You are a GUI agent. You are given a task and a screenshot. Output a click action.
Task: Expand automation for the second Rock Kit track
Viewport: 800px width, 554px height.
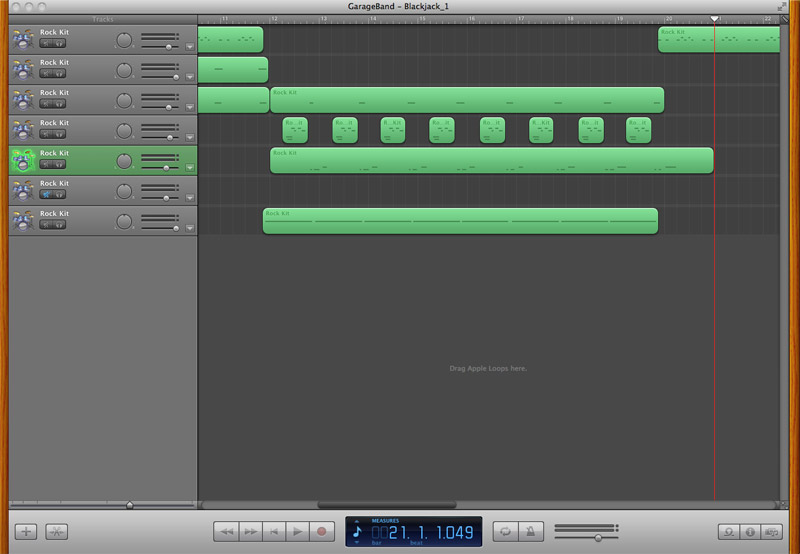(x=190, y=77)
